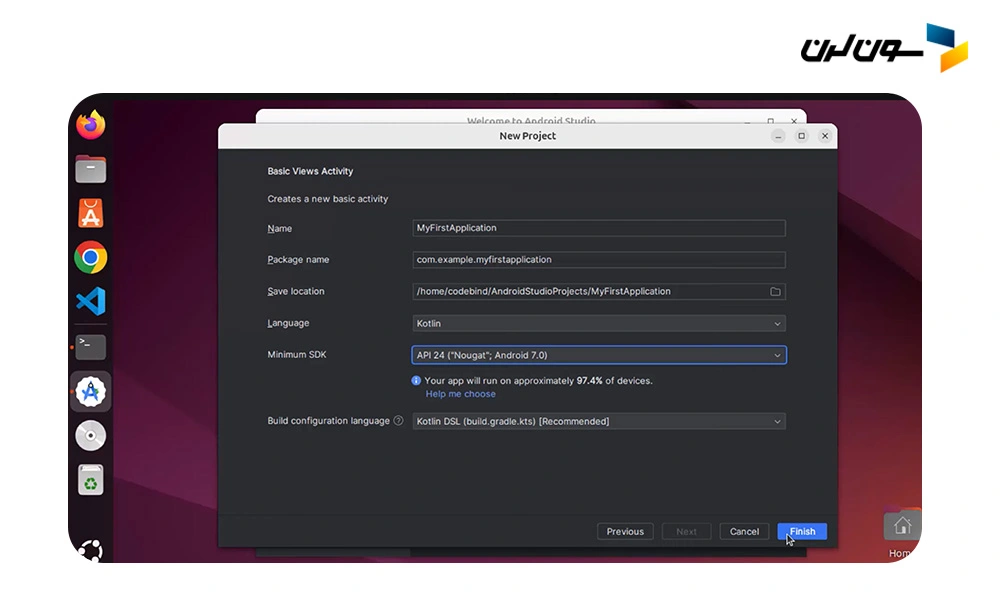1000x600 pixels.
Task: Launch Google Chrome from dock
Action: [x=91, y=258]
